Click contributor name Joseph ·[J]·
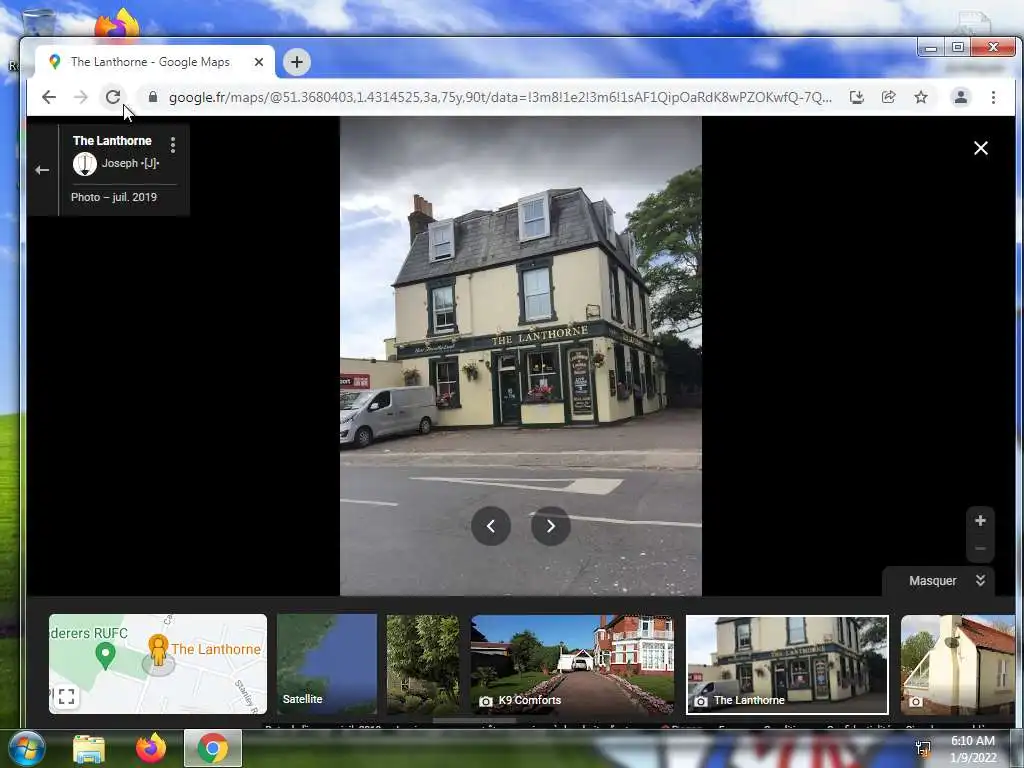1024x768 pixels. point(131,163)
